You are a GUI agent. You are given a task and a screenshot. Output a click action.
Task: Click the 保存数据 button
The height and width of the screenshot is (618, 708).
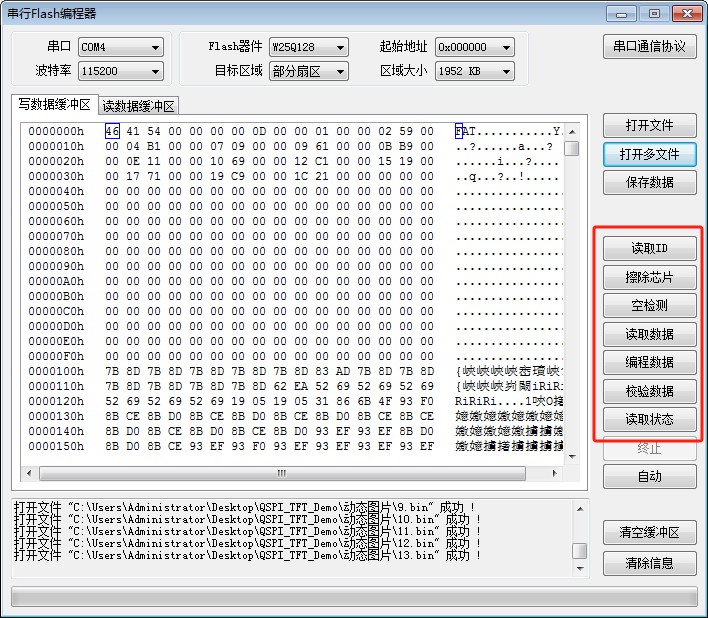tap(649, 182)
